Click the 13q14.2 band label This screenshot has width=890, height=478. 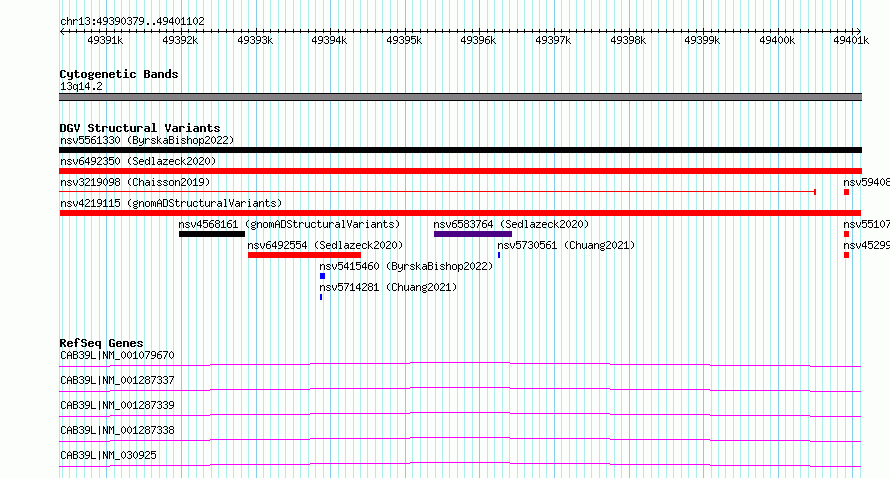tap(81, 86)
